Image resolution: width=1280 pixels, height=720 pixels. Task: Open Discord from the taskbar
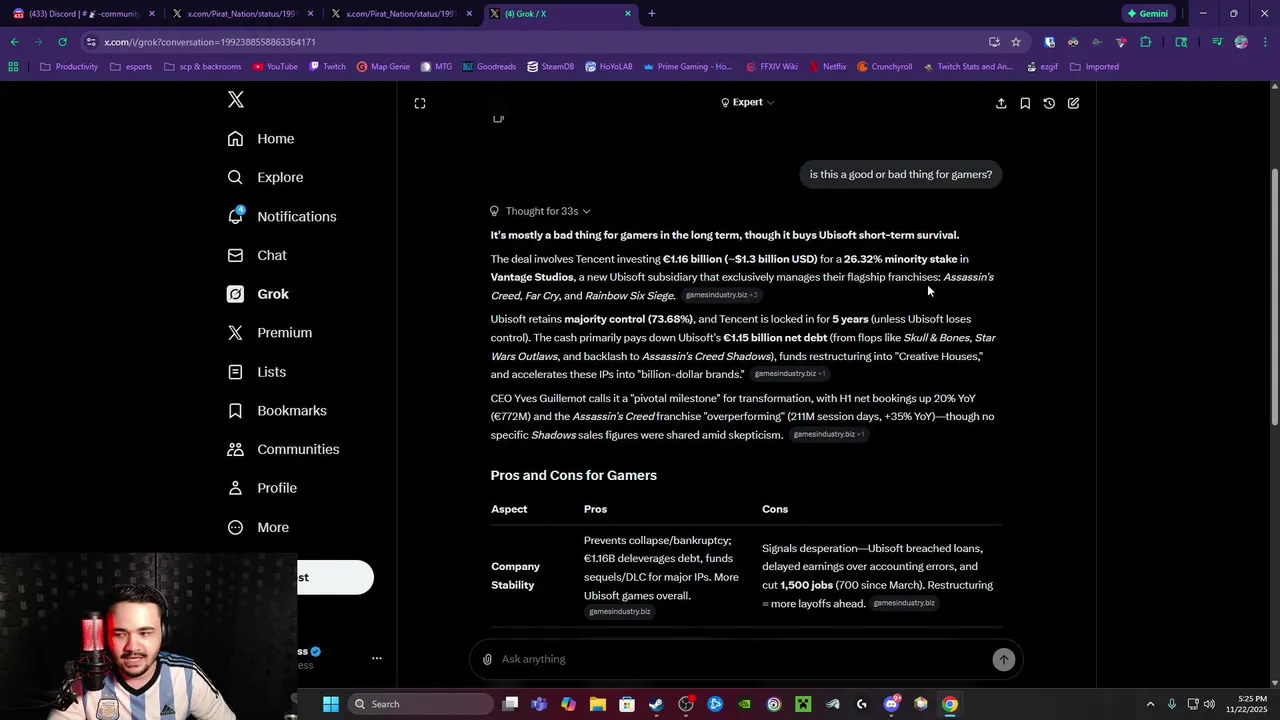click(891, 704)
